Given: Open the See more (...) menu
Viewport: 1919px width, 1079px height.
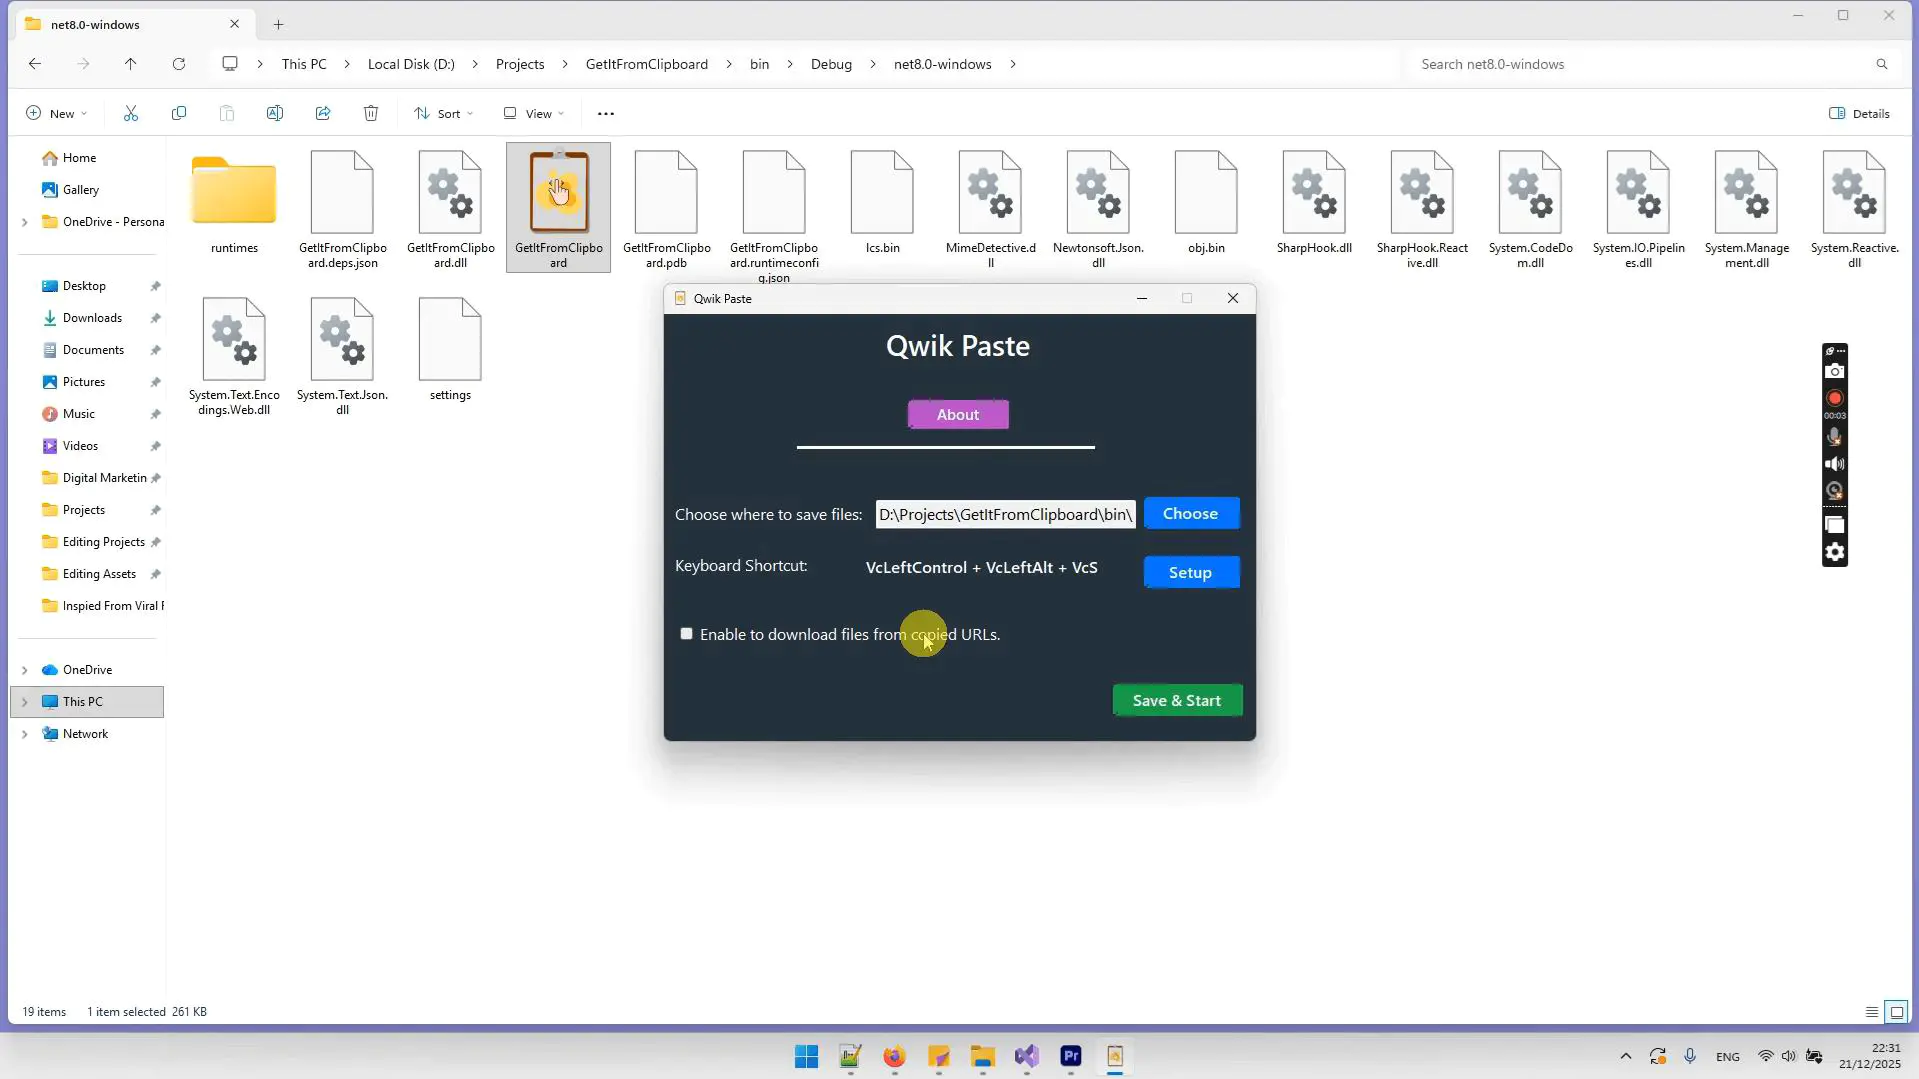Looking at the screenshot, I should (x=605, y=113).
